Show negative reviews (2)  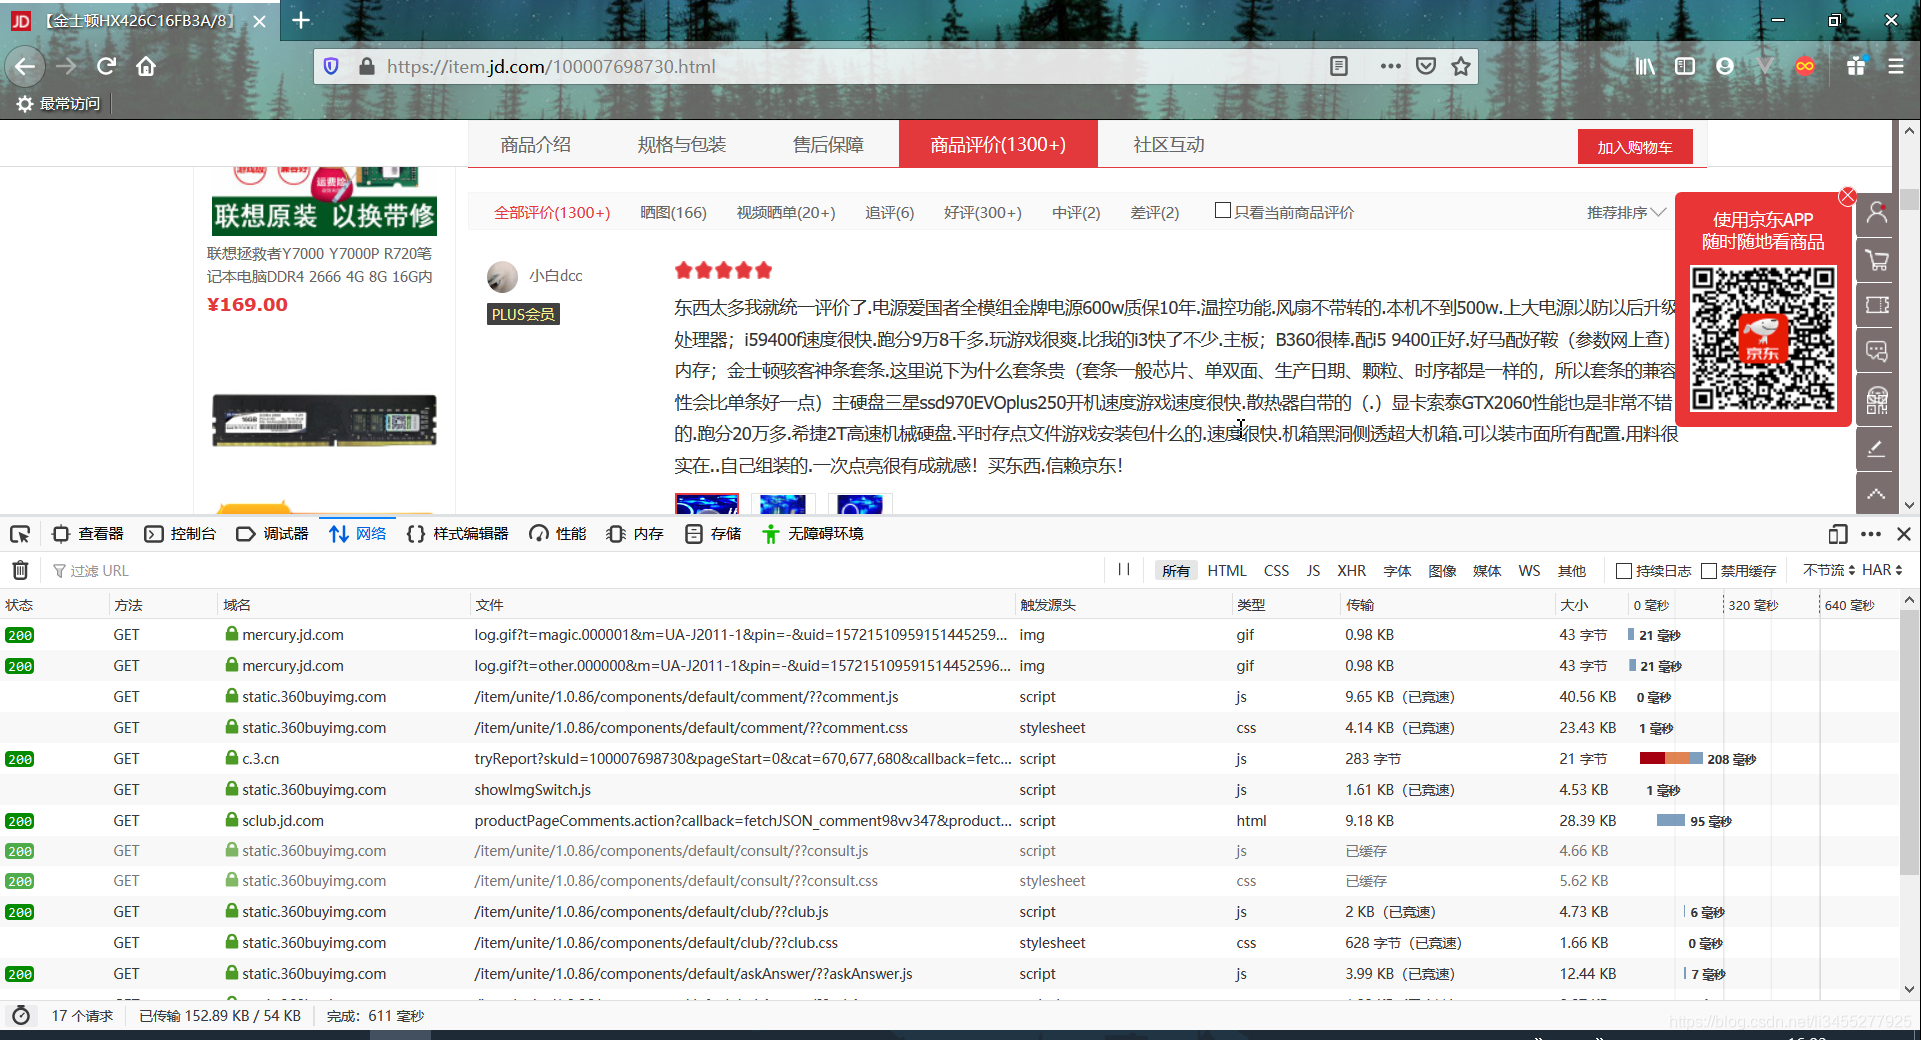[x=1154, y=213]
